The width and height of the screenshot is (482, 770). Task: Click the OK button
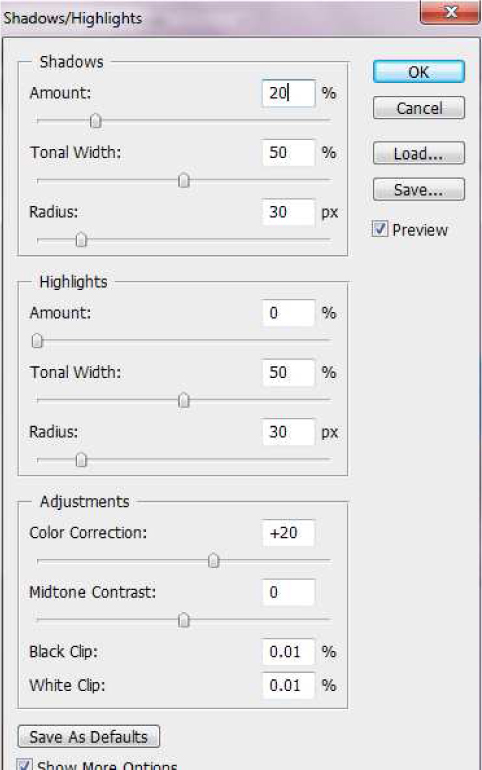pos(419,72)
